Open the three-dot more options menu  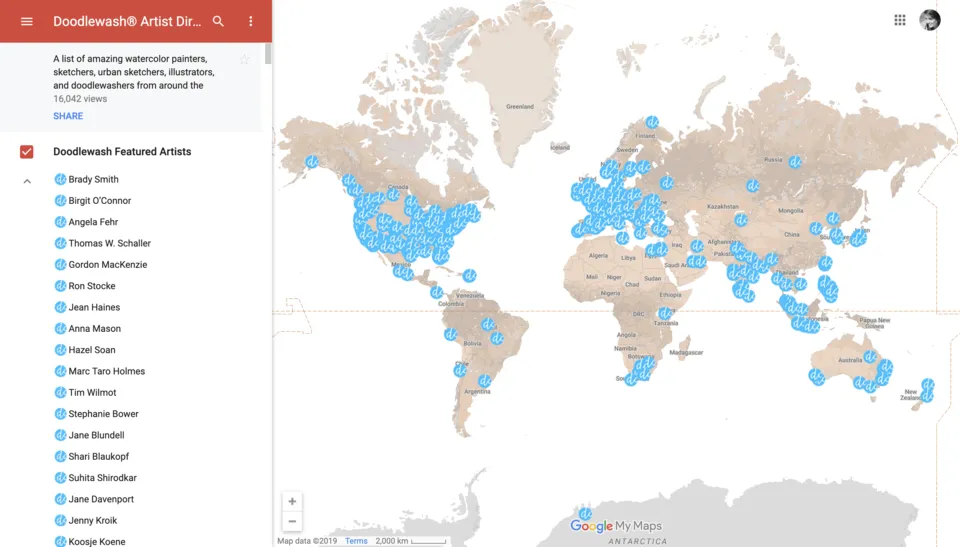[250, 21]
